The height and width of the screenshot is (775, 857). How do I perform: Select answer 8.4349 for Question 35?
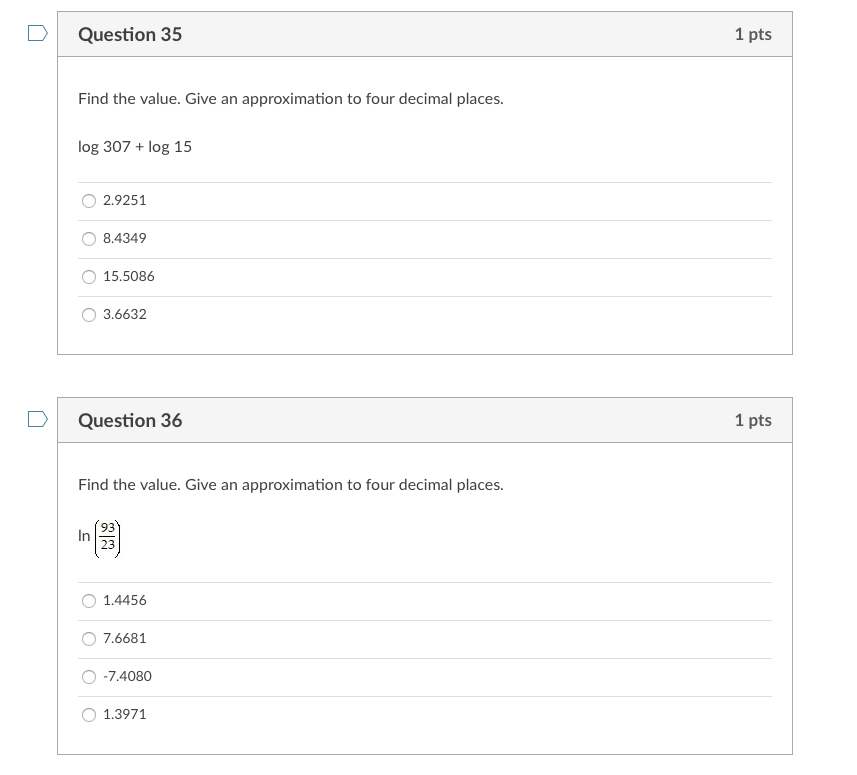pos(89,238)
